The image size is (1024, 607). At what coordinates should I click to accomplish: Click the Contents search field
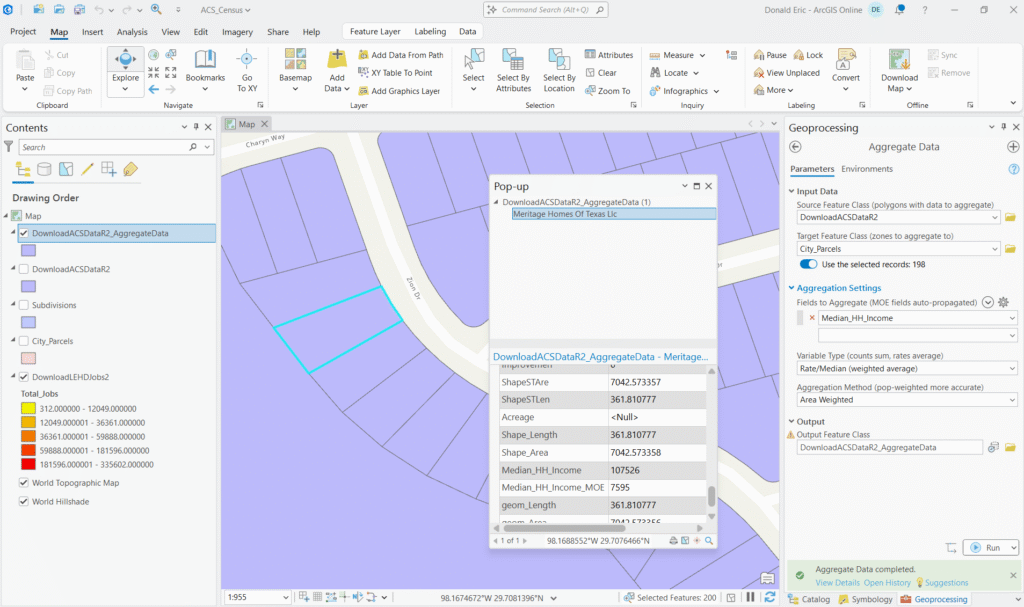(x=102, y=147)
